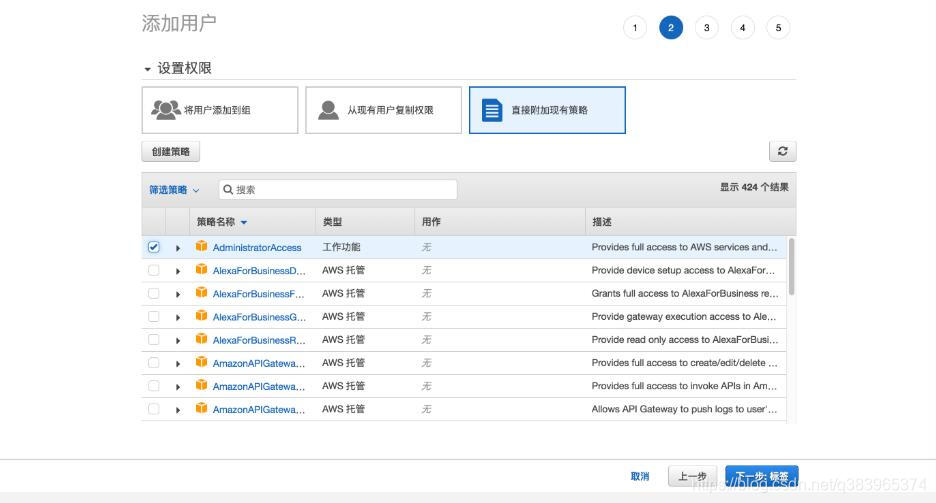The height and width of the screenshot is (503, 936).
Task: Select 将用户添加到组 option
Action: click(x=220, y=110)
